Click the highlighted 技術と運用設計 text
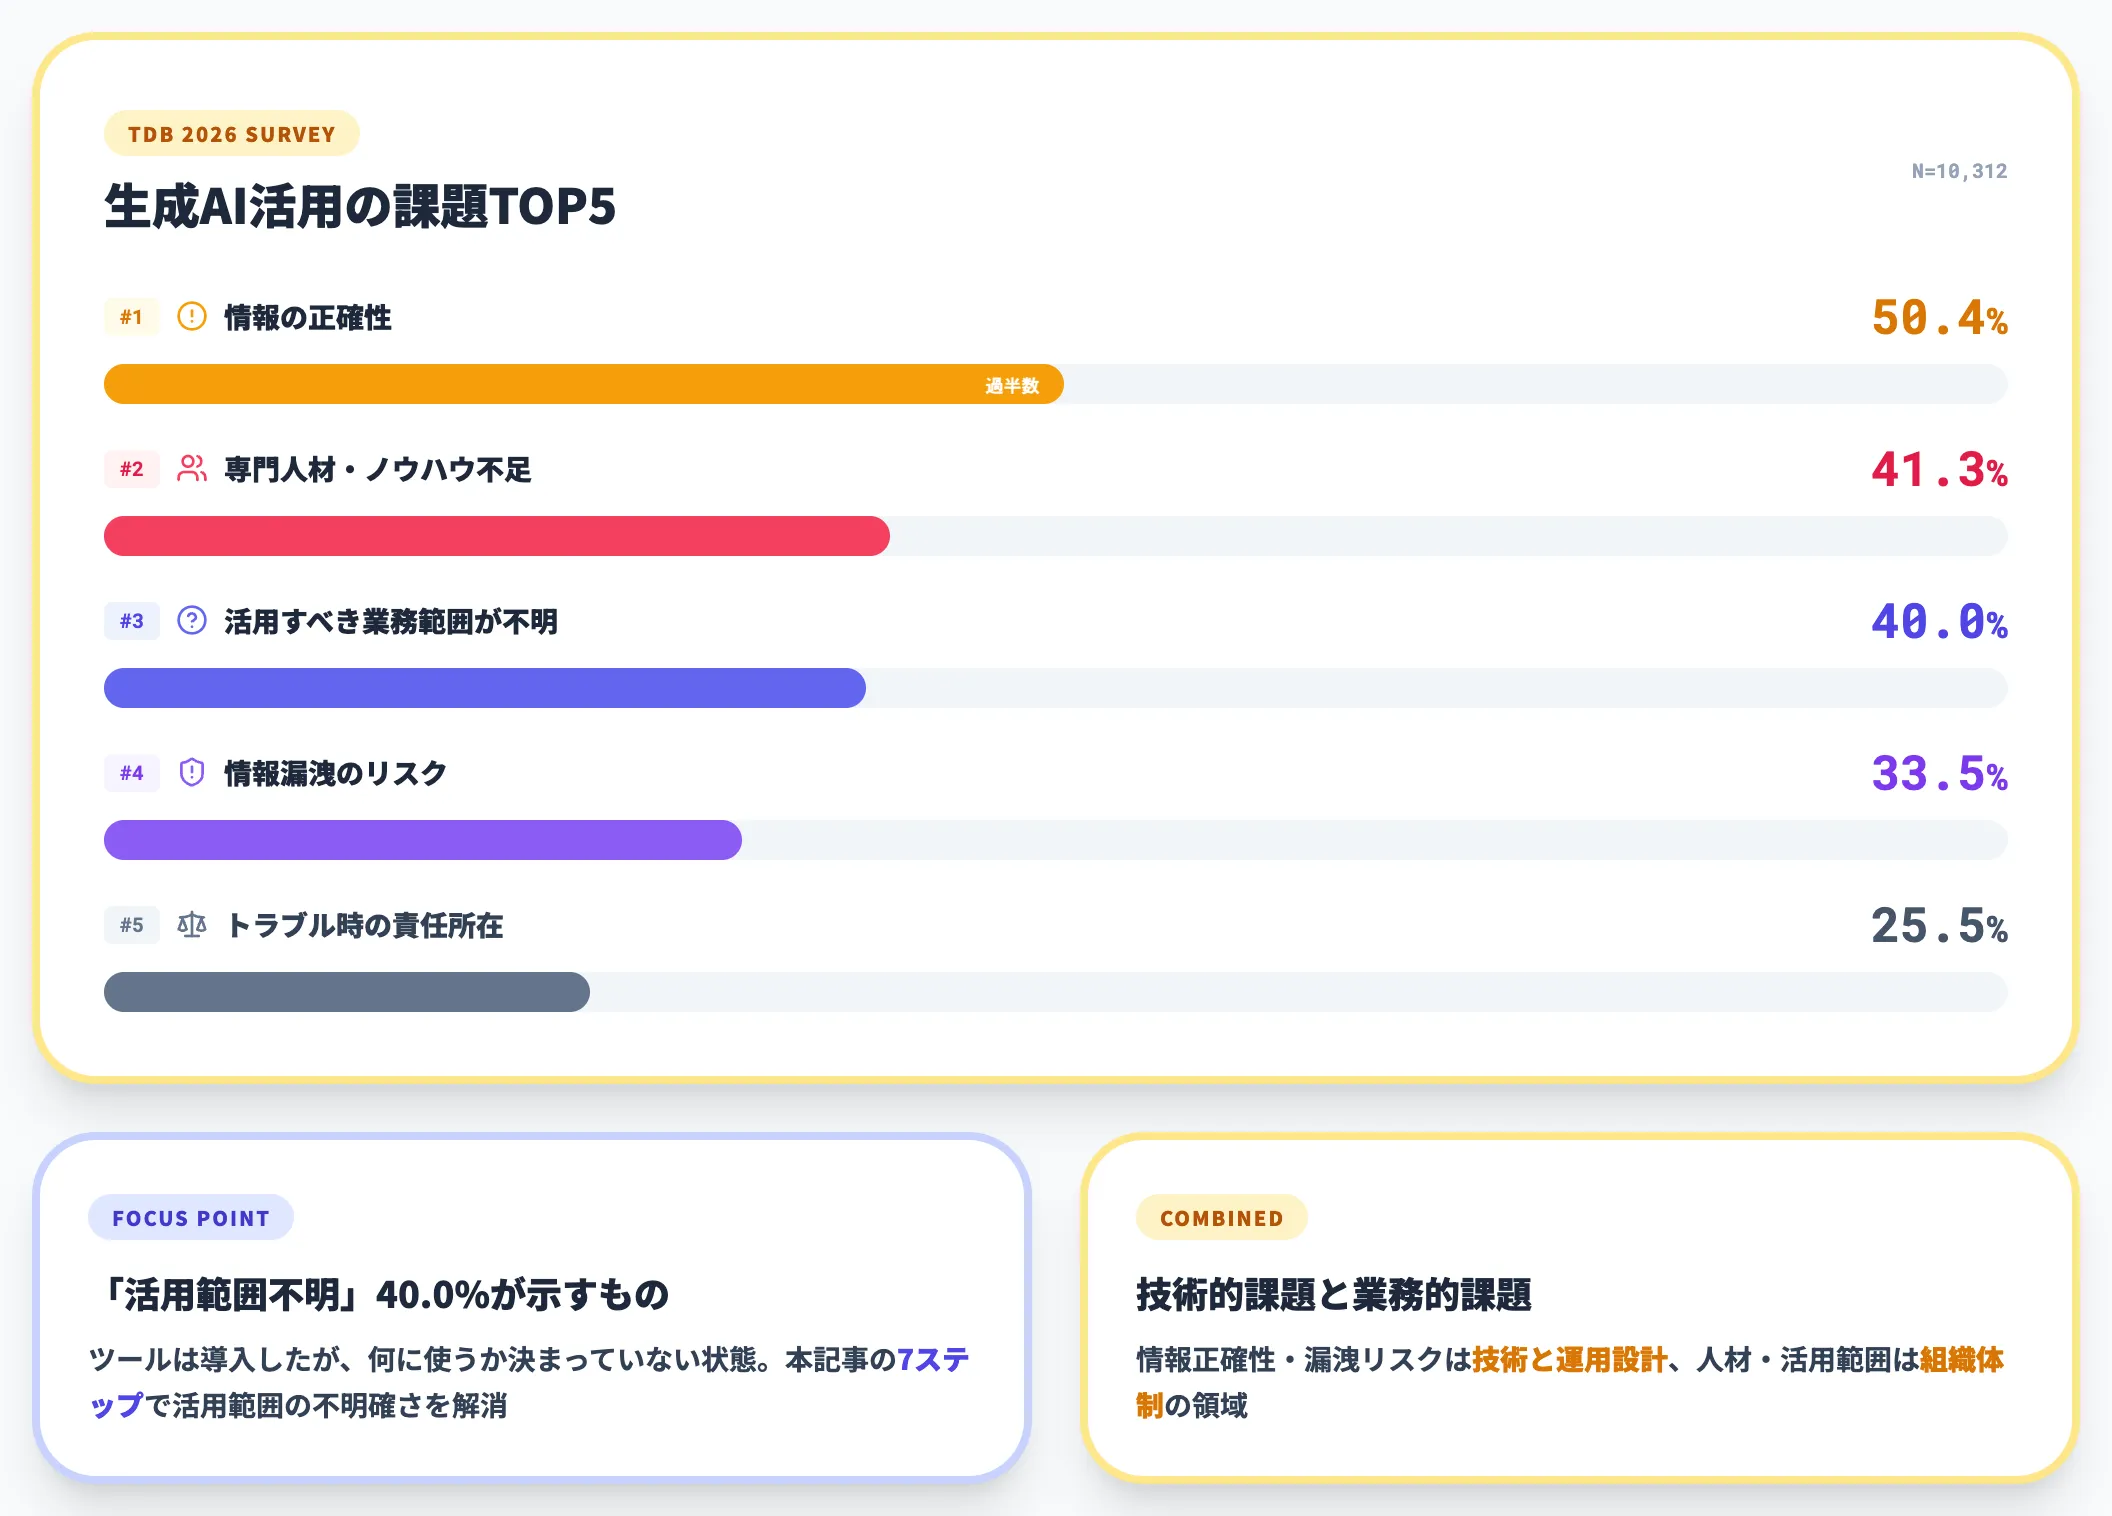 1570,1360
